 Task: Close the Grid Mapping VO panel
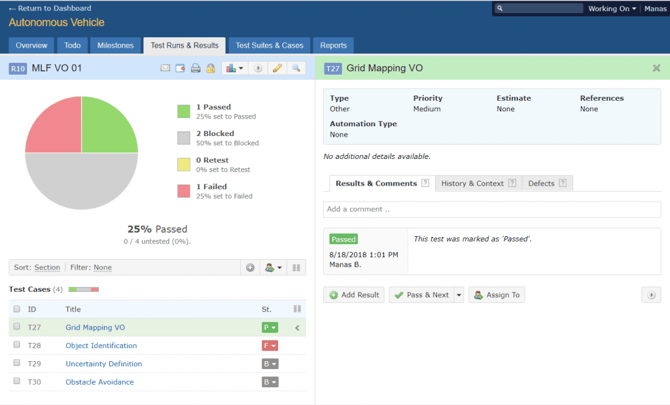coord(656,68)
